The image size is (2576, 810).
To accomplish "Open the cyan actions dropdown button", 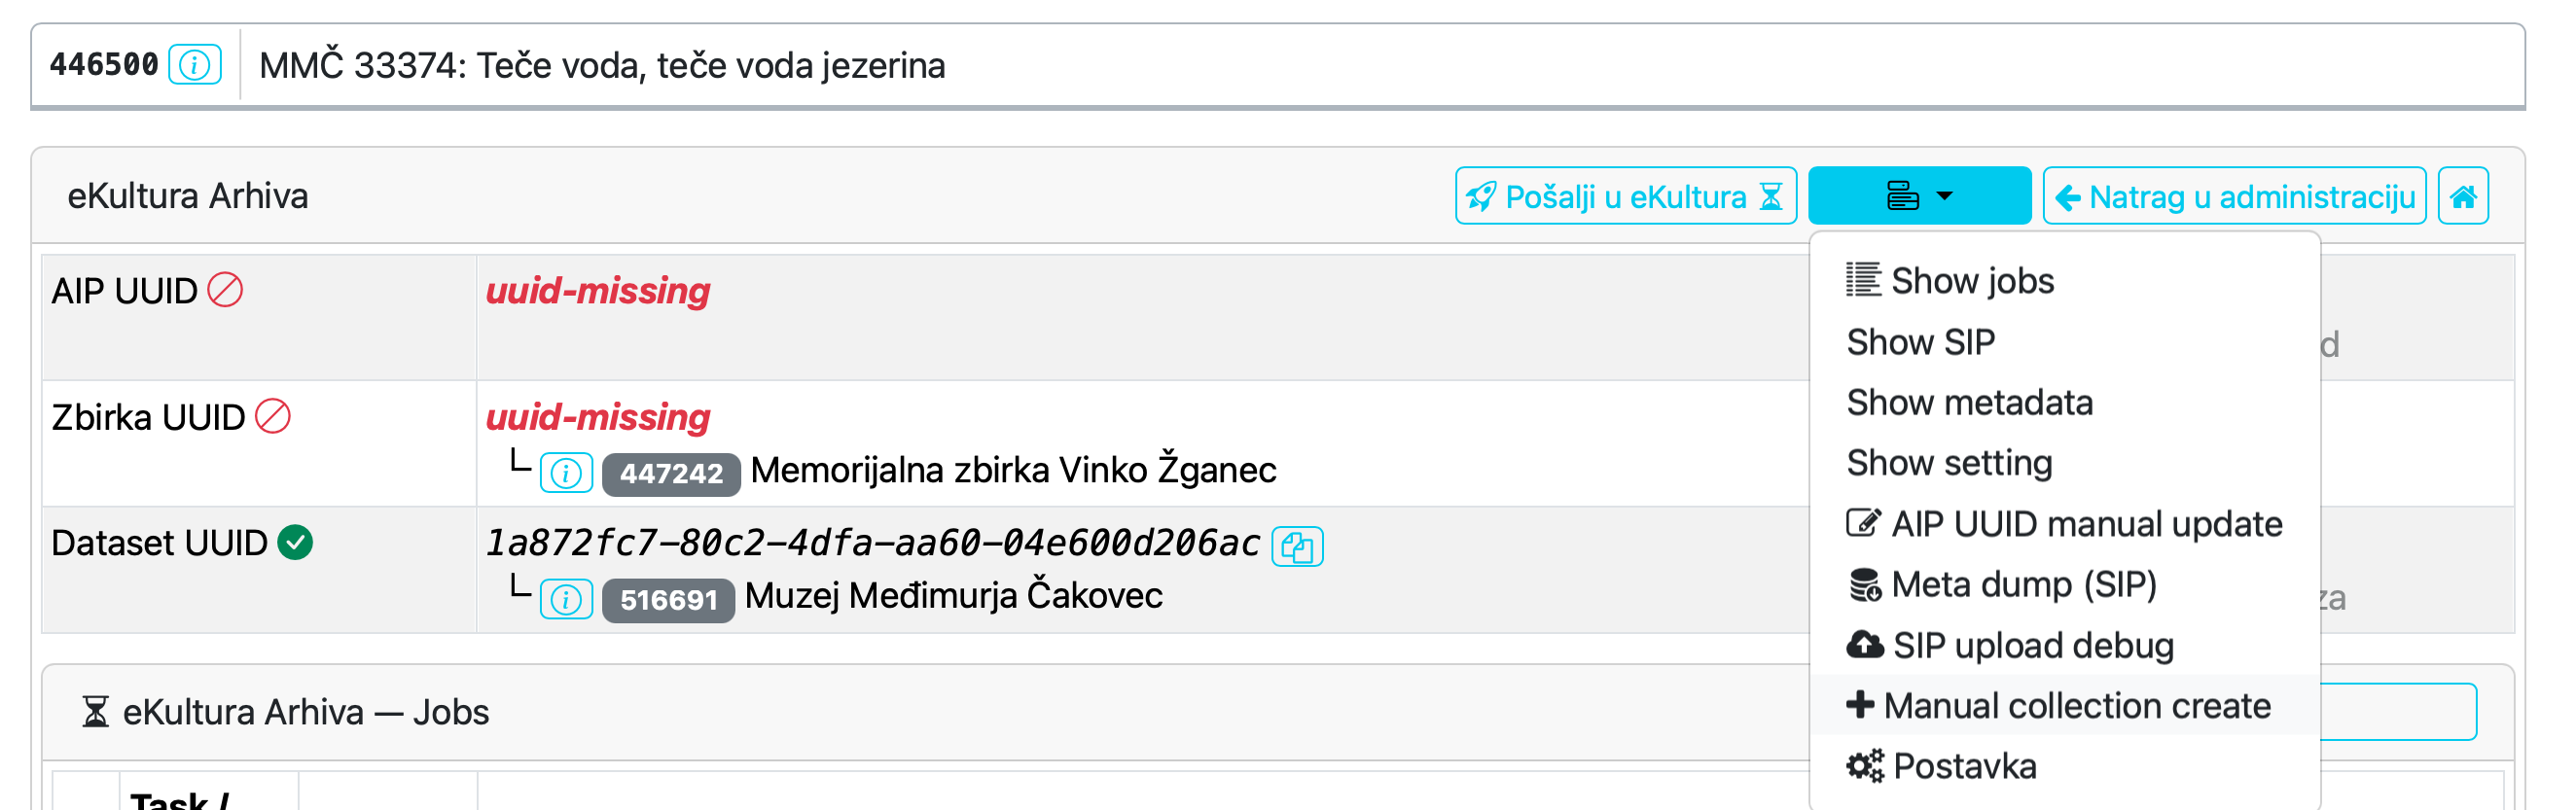I will pos(1918,195).
